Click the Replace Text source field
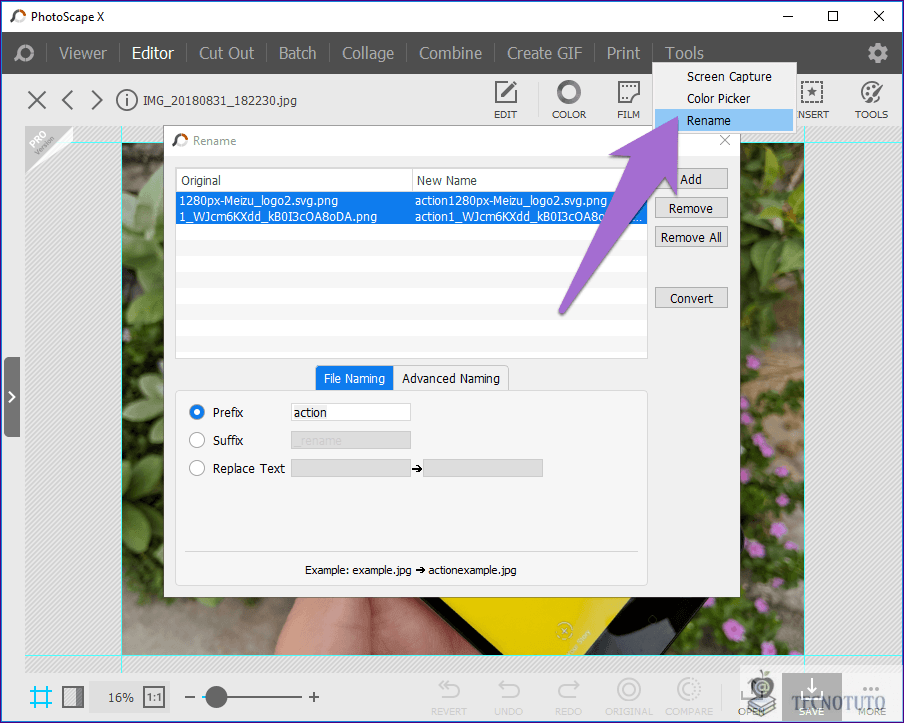Viewport: 904px width, 723px height. click(x=351, y=468)
